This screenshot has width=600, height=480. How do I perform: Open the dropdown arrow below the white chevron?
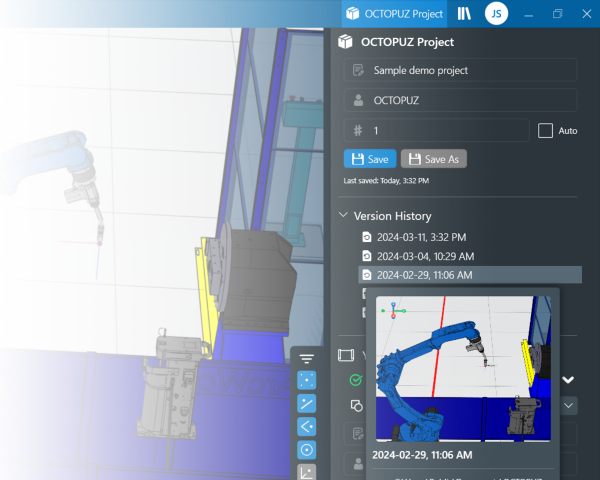pyautogui.click(x=569, y=405)
